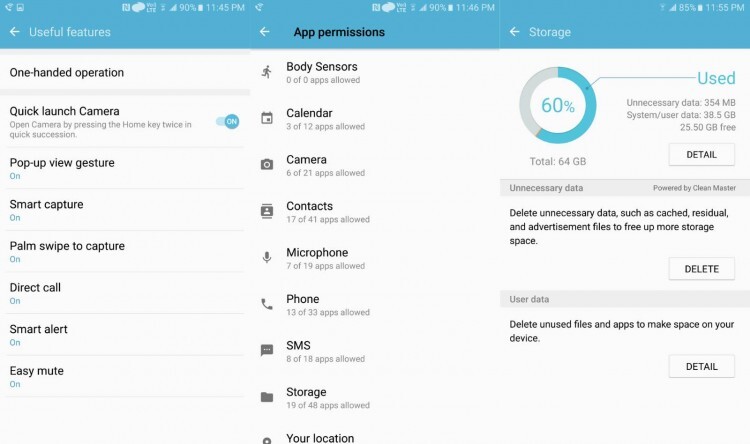Screen dimensions: 750x444
Task: Go back from Storage screen
Action: 515,32
